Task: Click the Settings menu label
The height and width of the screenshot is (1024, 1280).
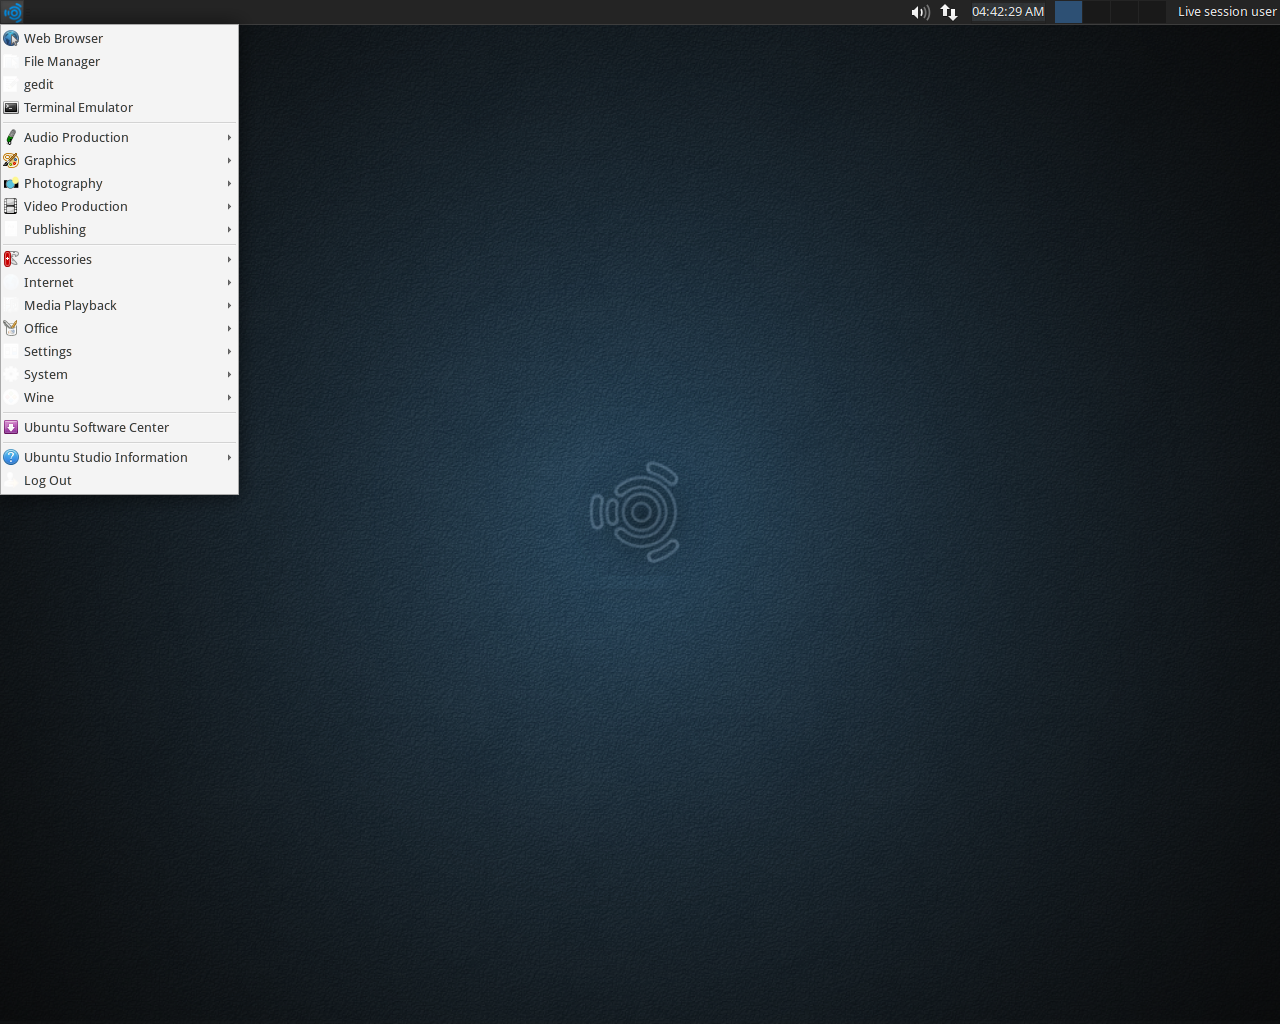Action: 48,351
